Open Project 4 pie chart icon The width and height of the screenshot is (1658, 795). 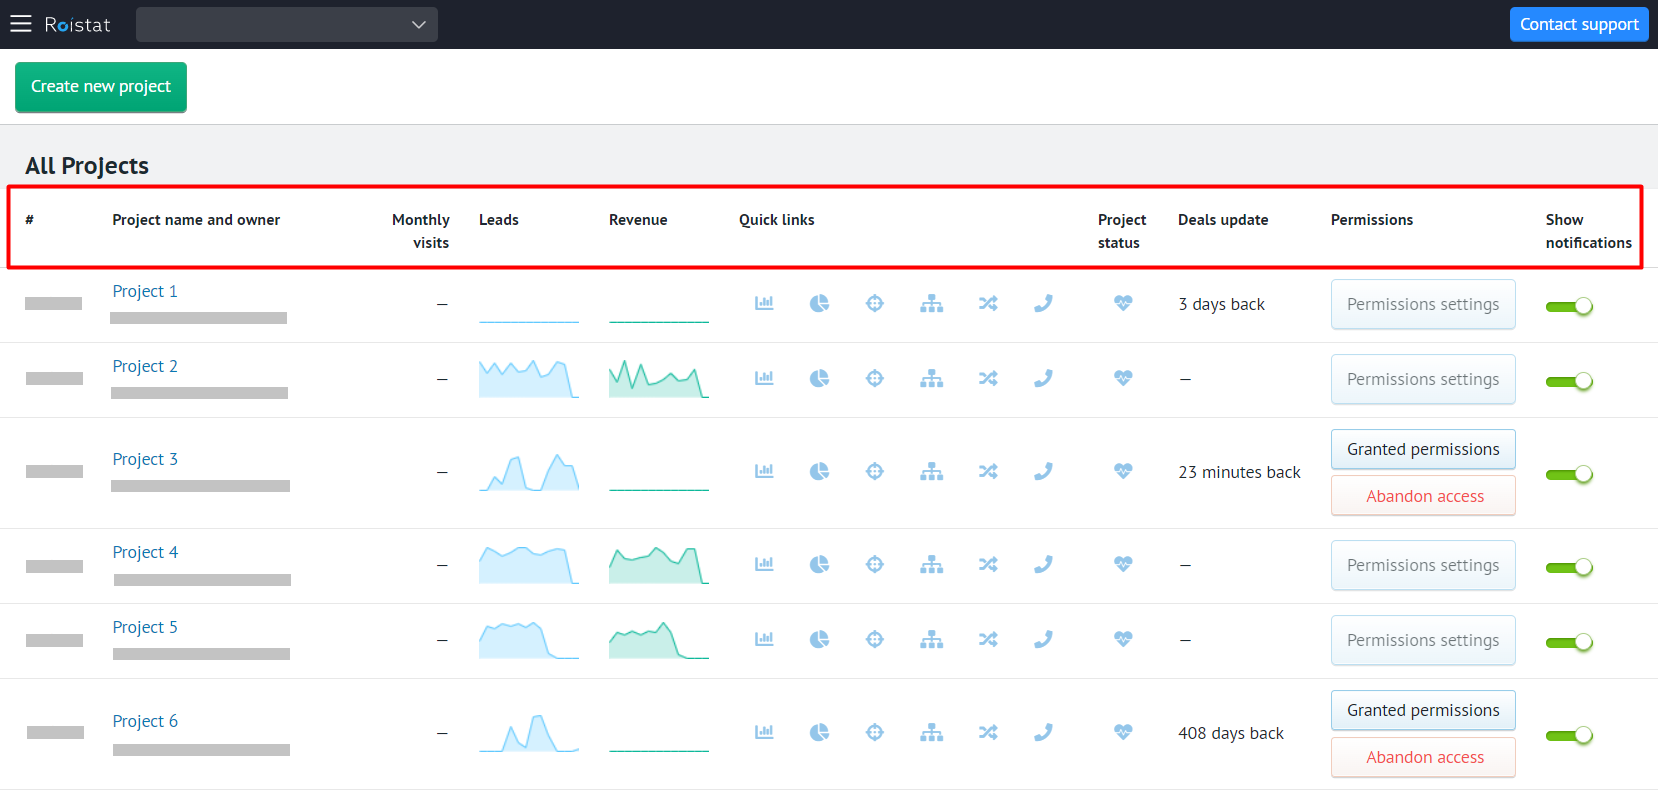[x=819, y=564]
